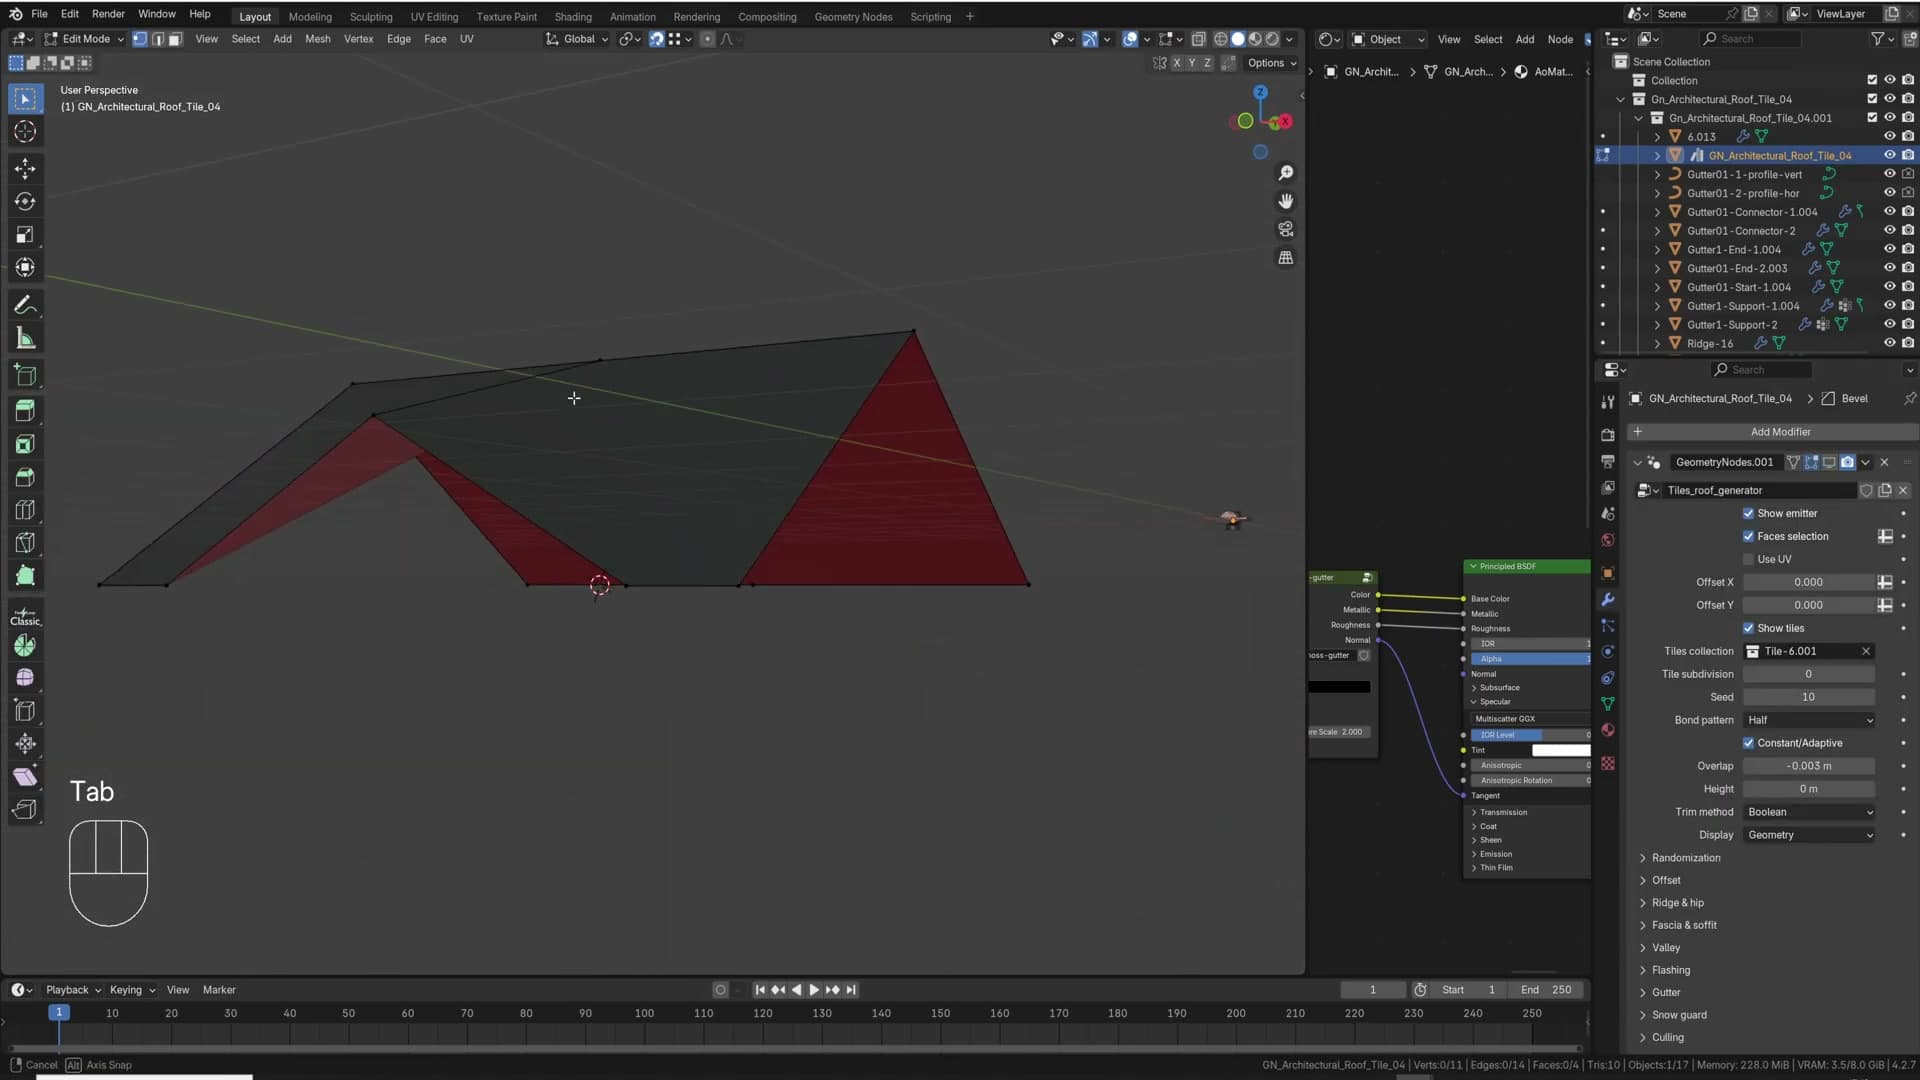1920x1080 pixels.
Task: Choose the Knife tool
Action: point(25,543)
